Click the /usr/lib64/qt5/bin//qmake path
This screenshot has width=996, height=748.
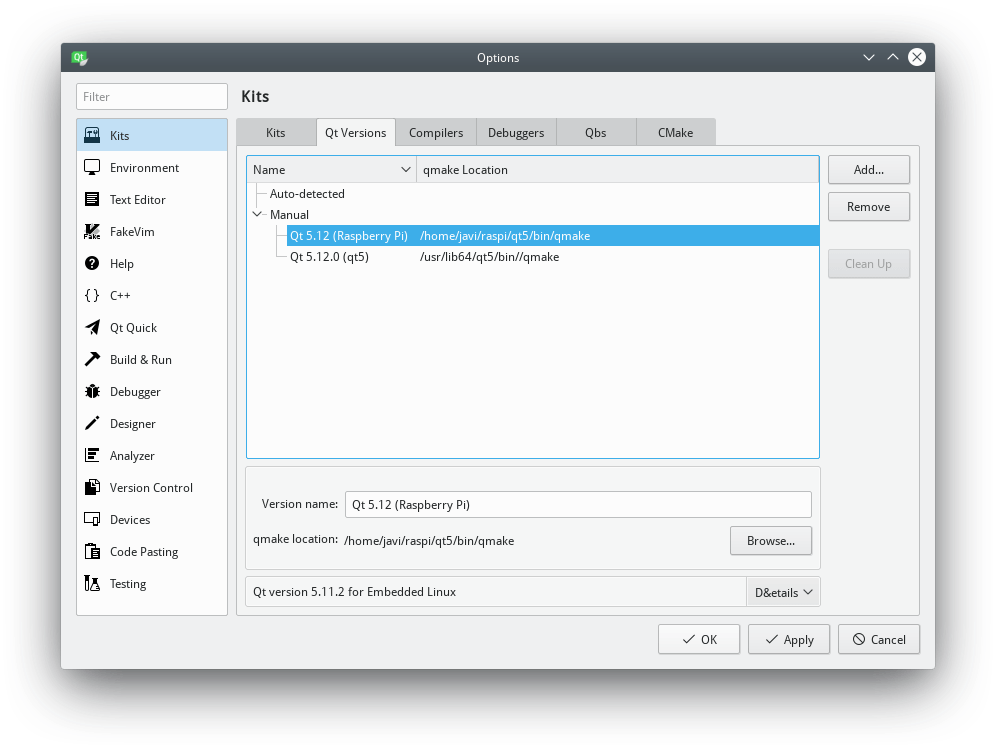click(489, 257)
